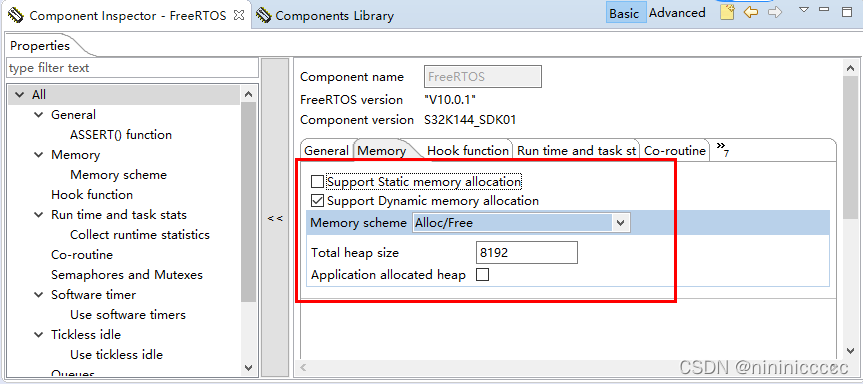Select Hook function in the tree
The image size is (863, 384).
(92, 195)
